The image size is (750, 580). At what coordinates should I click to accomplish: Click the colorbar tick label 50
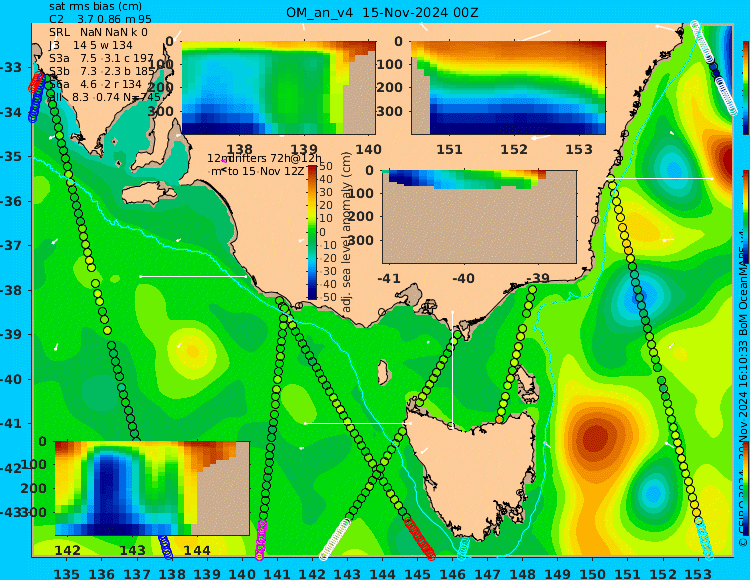click(326, 166)
